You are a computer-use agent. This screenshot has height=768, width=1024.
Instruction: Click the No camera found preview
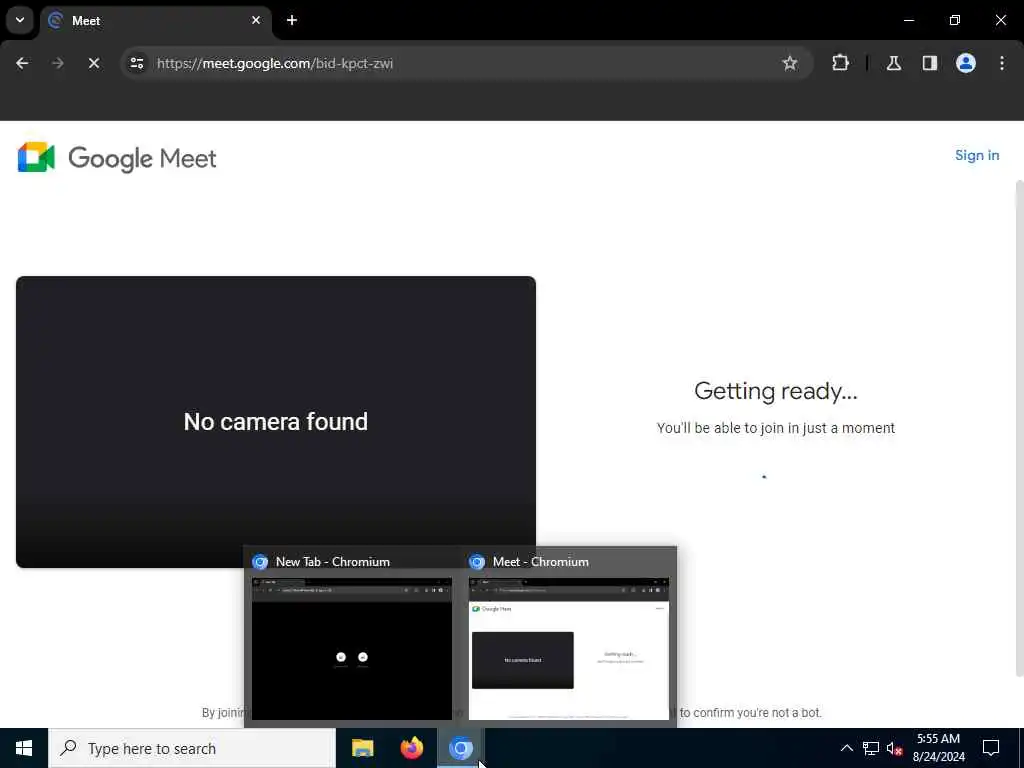[276, 422]
